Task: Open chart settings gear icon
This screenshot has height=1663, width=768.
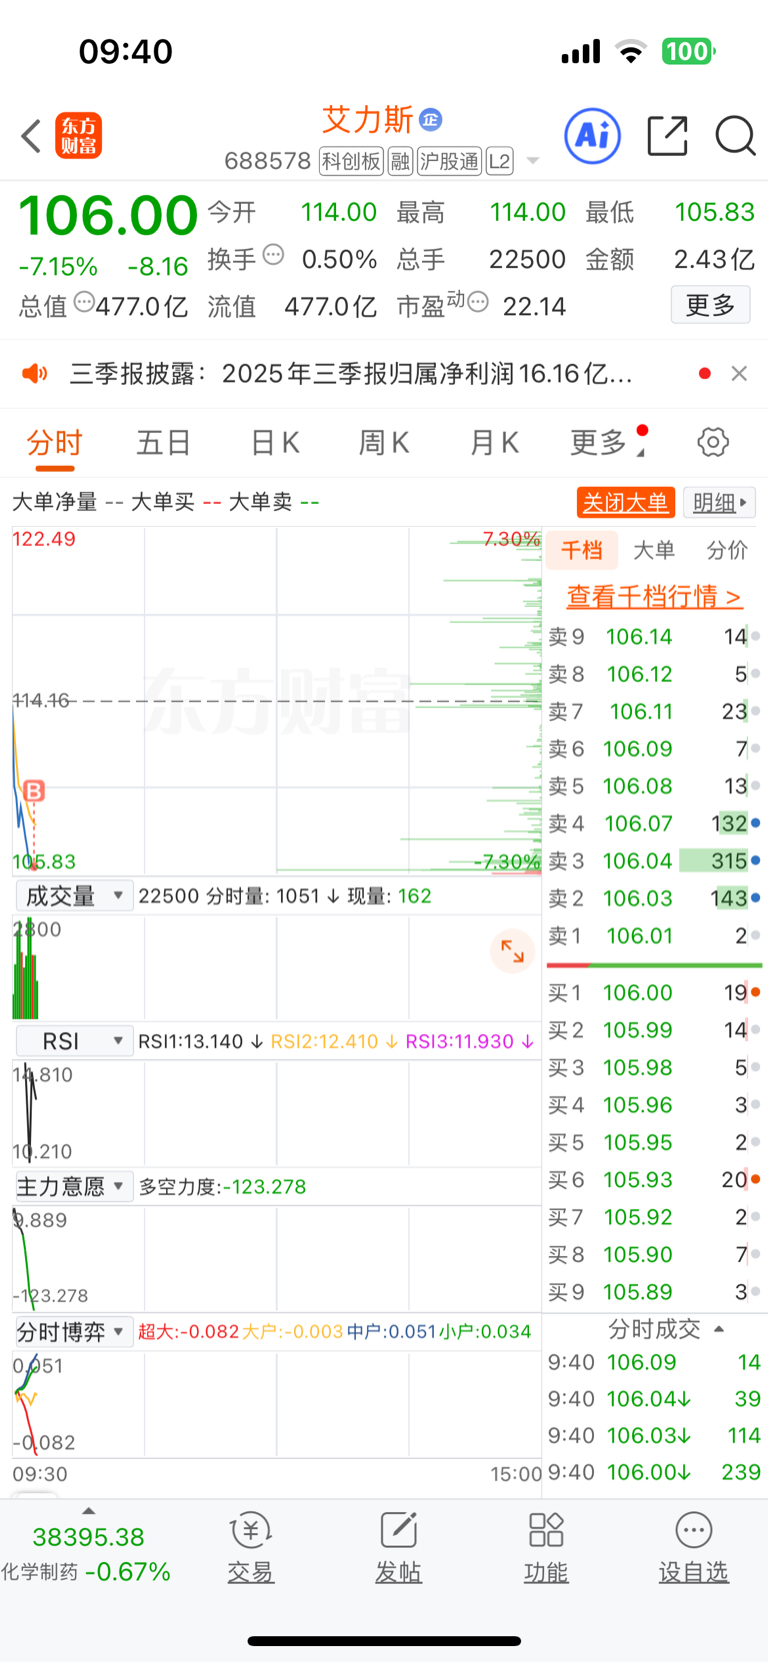Action: click(713, 442)
